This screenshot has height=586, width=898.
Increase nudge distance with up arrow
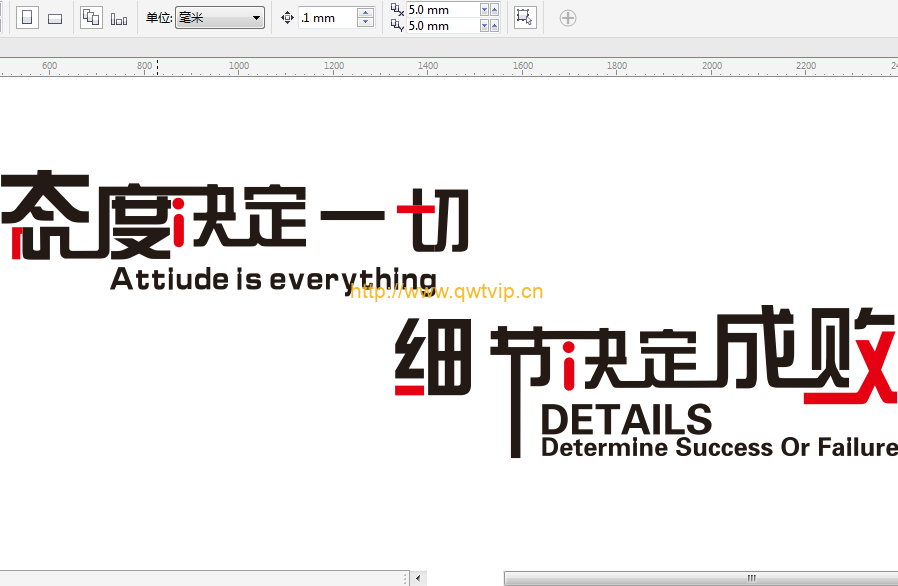pyautogui.click(x=365, y=13)
